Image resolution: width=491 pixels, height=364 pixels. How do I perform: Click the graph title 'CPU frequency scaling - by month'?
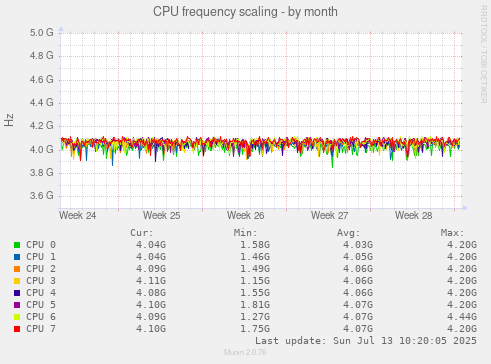[x=245, y=12]
